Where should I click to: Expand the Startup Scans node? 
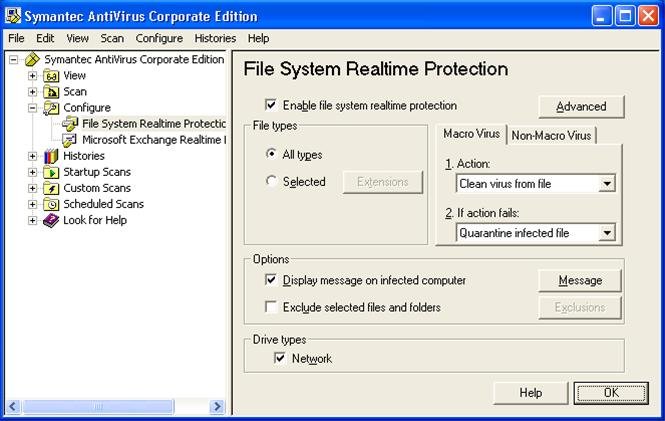(x=32, y=172)
